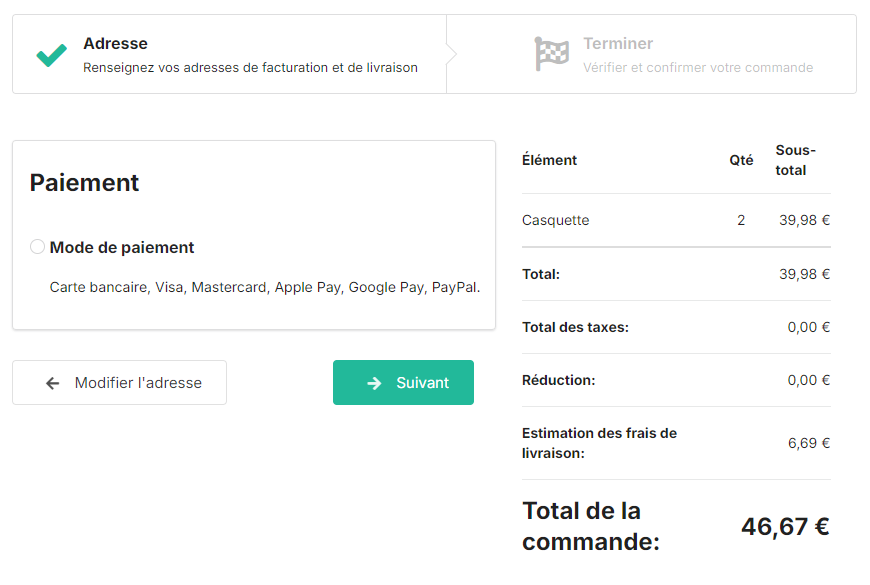Click the Sous-total column header
This screenshot has width=870, height=585.
[x=796, y=160]
